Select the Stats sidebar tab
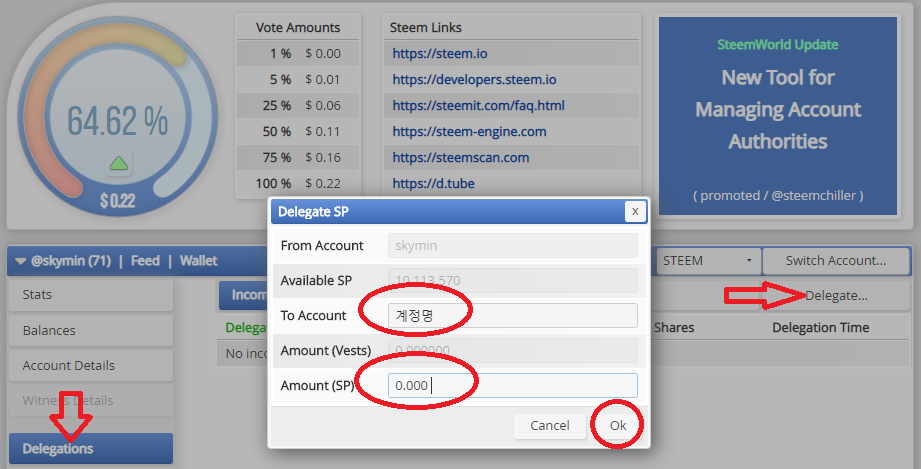Image resolution: width=921 pixels, height=469 pixels. 90,295
